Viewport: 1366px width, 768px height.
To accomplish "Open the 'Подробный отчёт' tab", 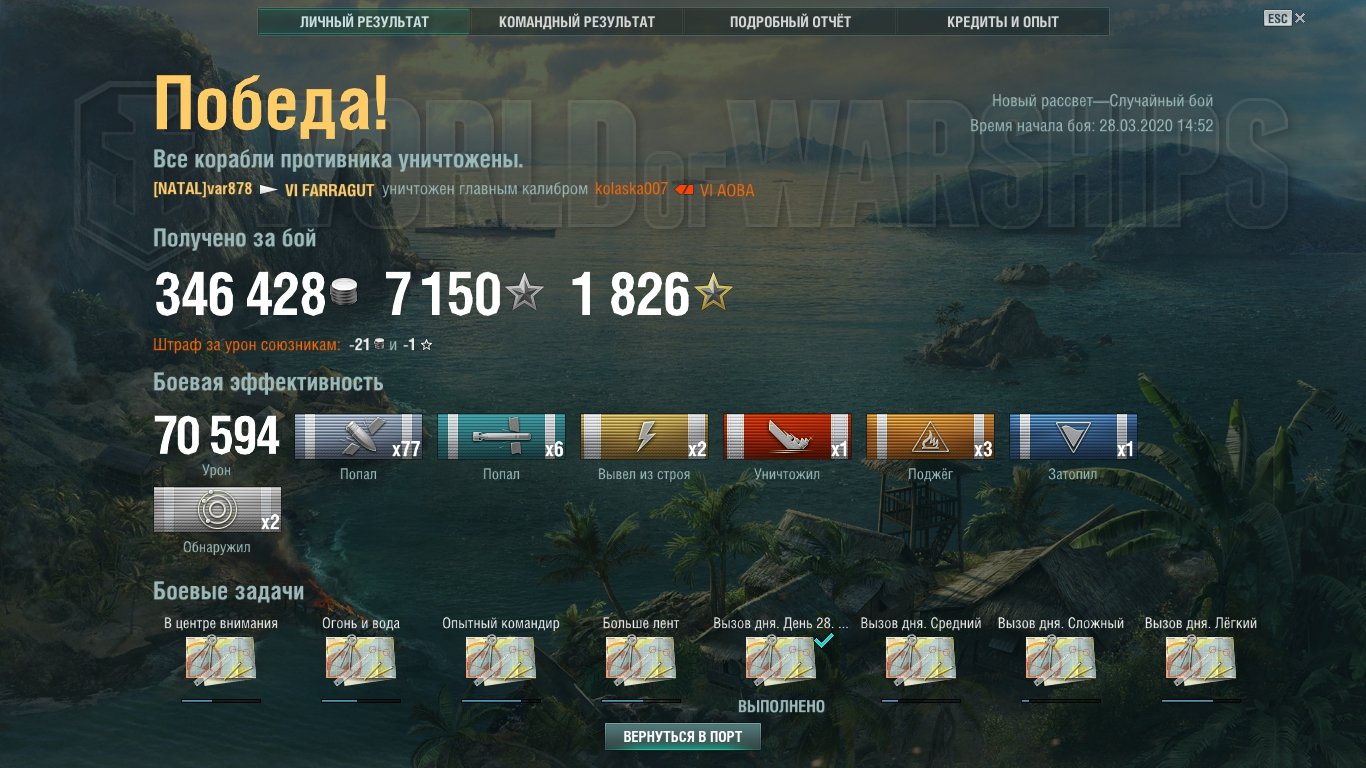I will [x=790, y=22].
